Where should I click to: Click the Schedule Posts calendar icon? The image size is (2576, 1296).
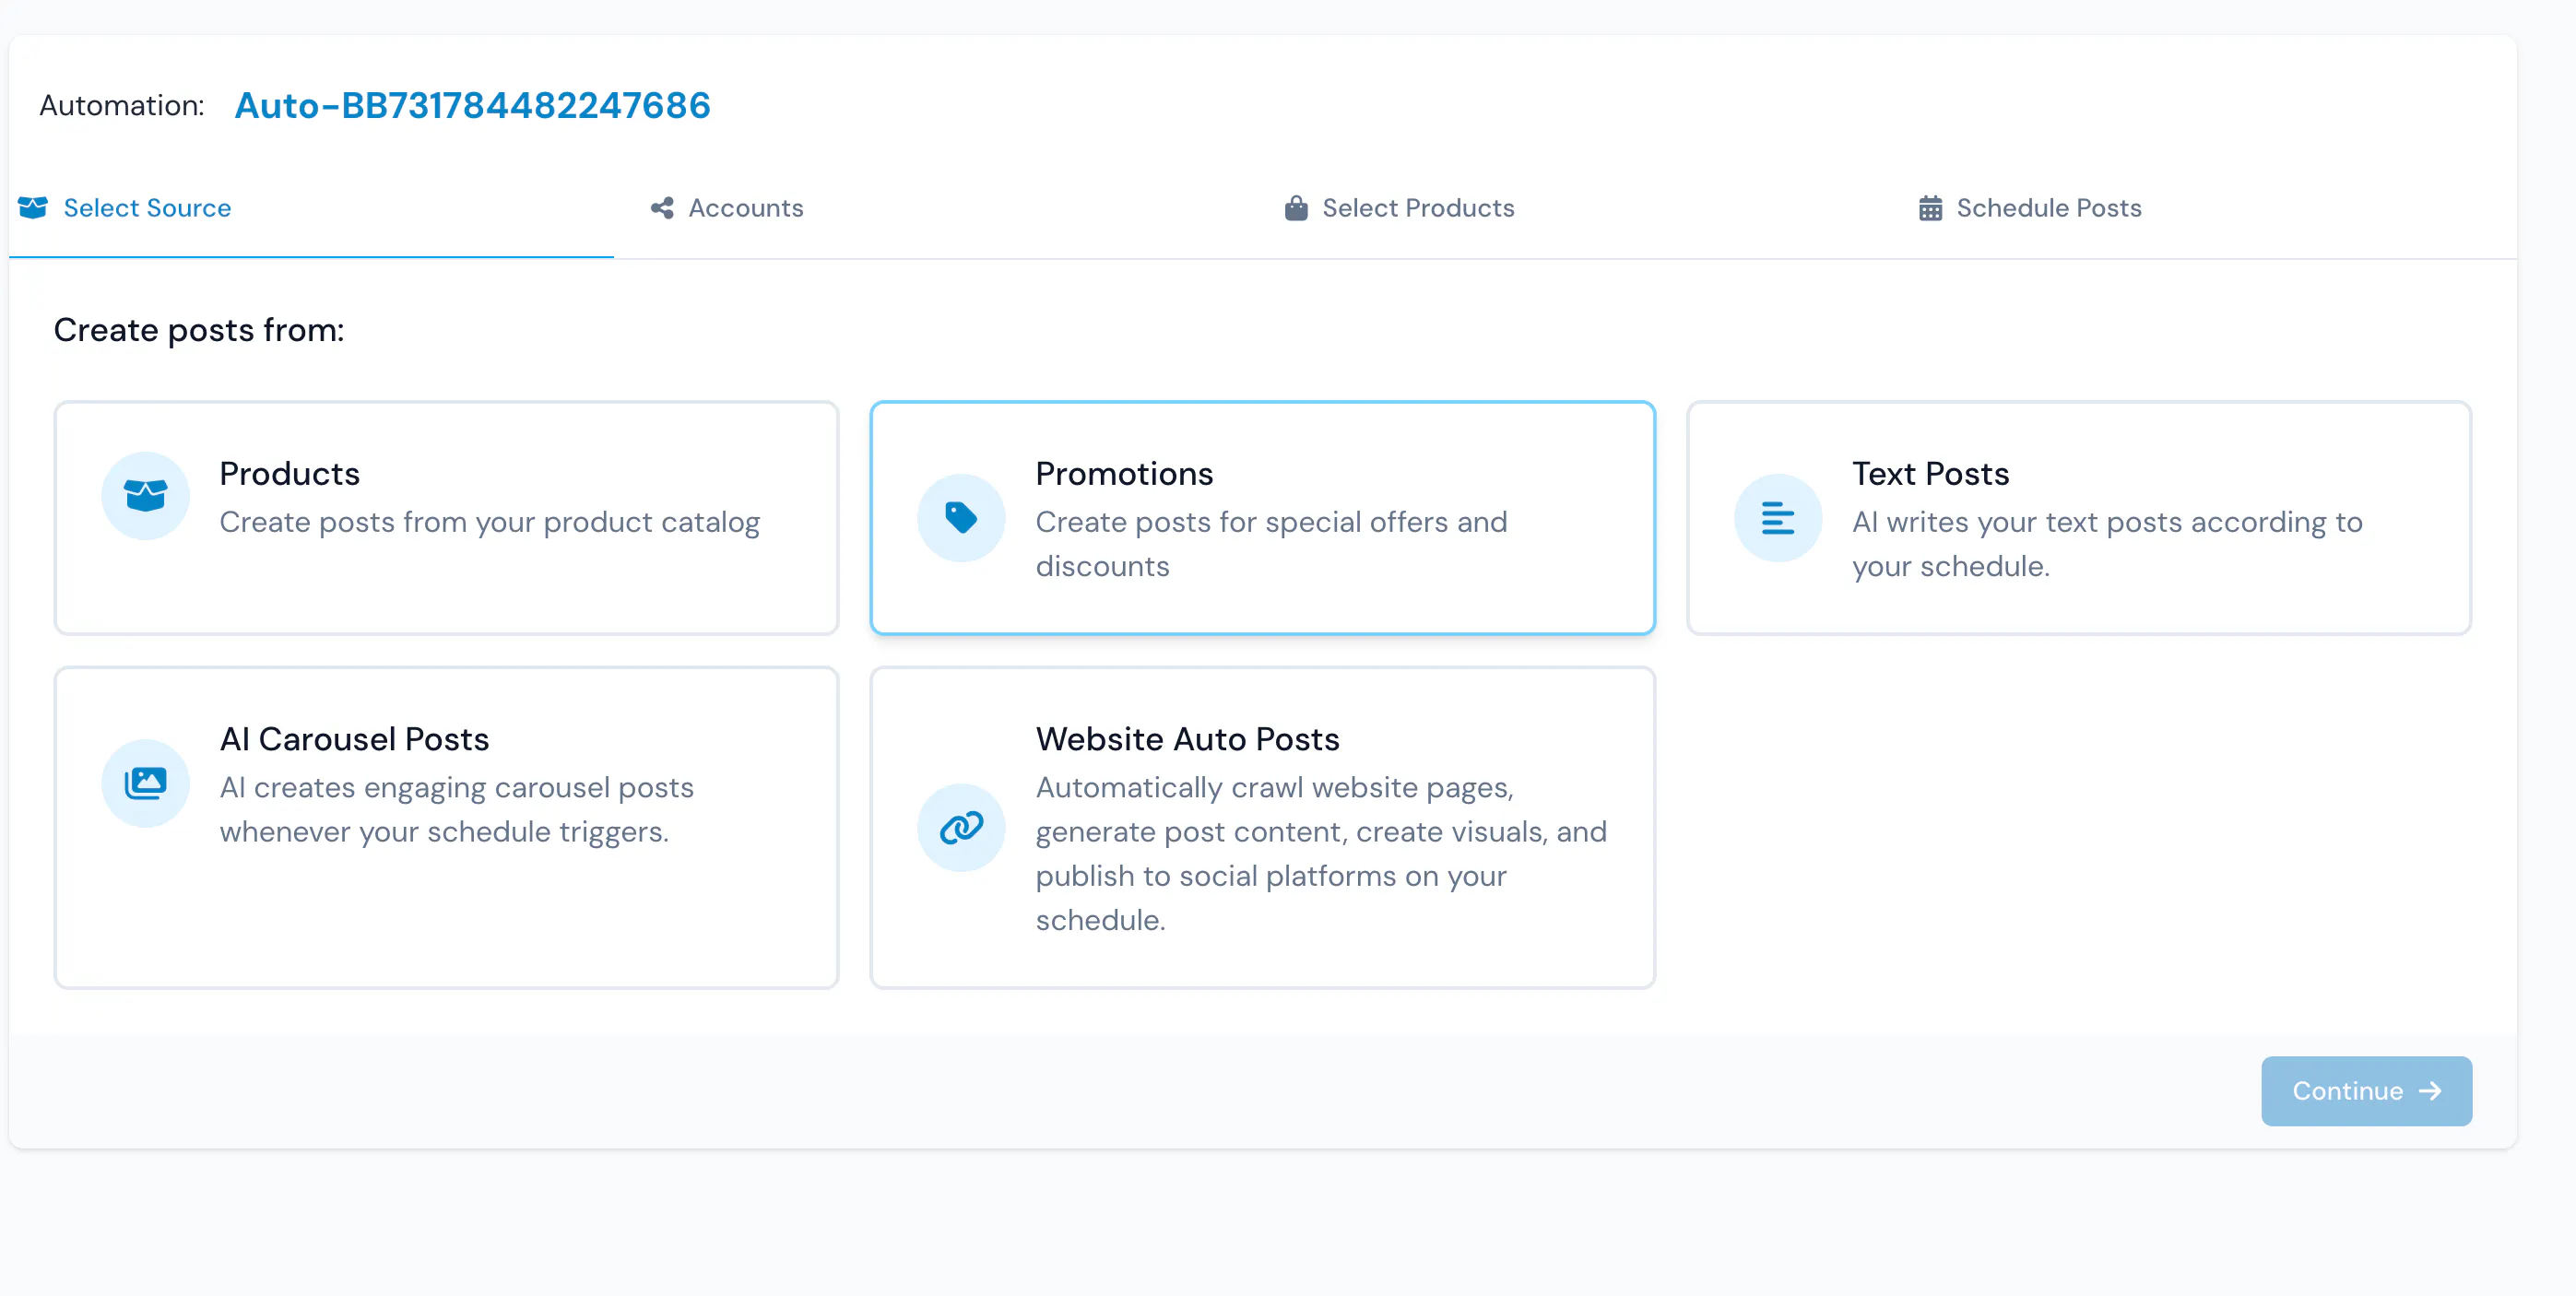(x=1930, y=208)
